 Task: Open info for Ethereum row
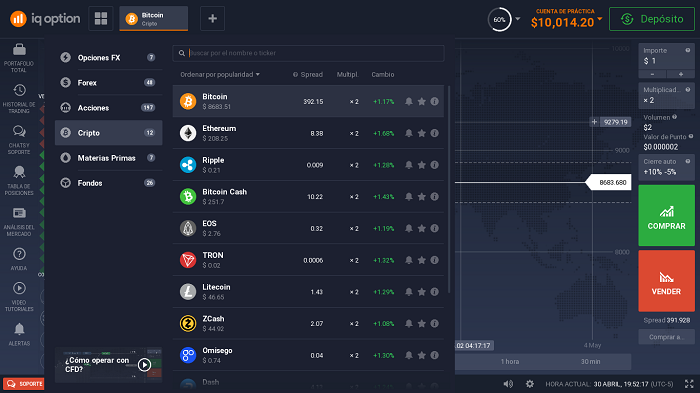[434, 133]
